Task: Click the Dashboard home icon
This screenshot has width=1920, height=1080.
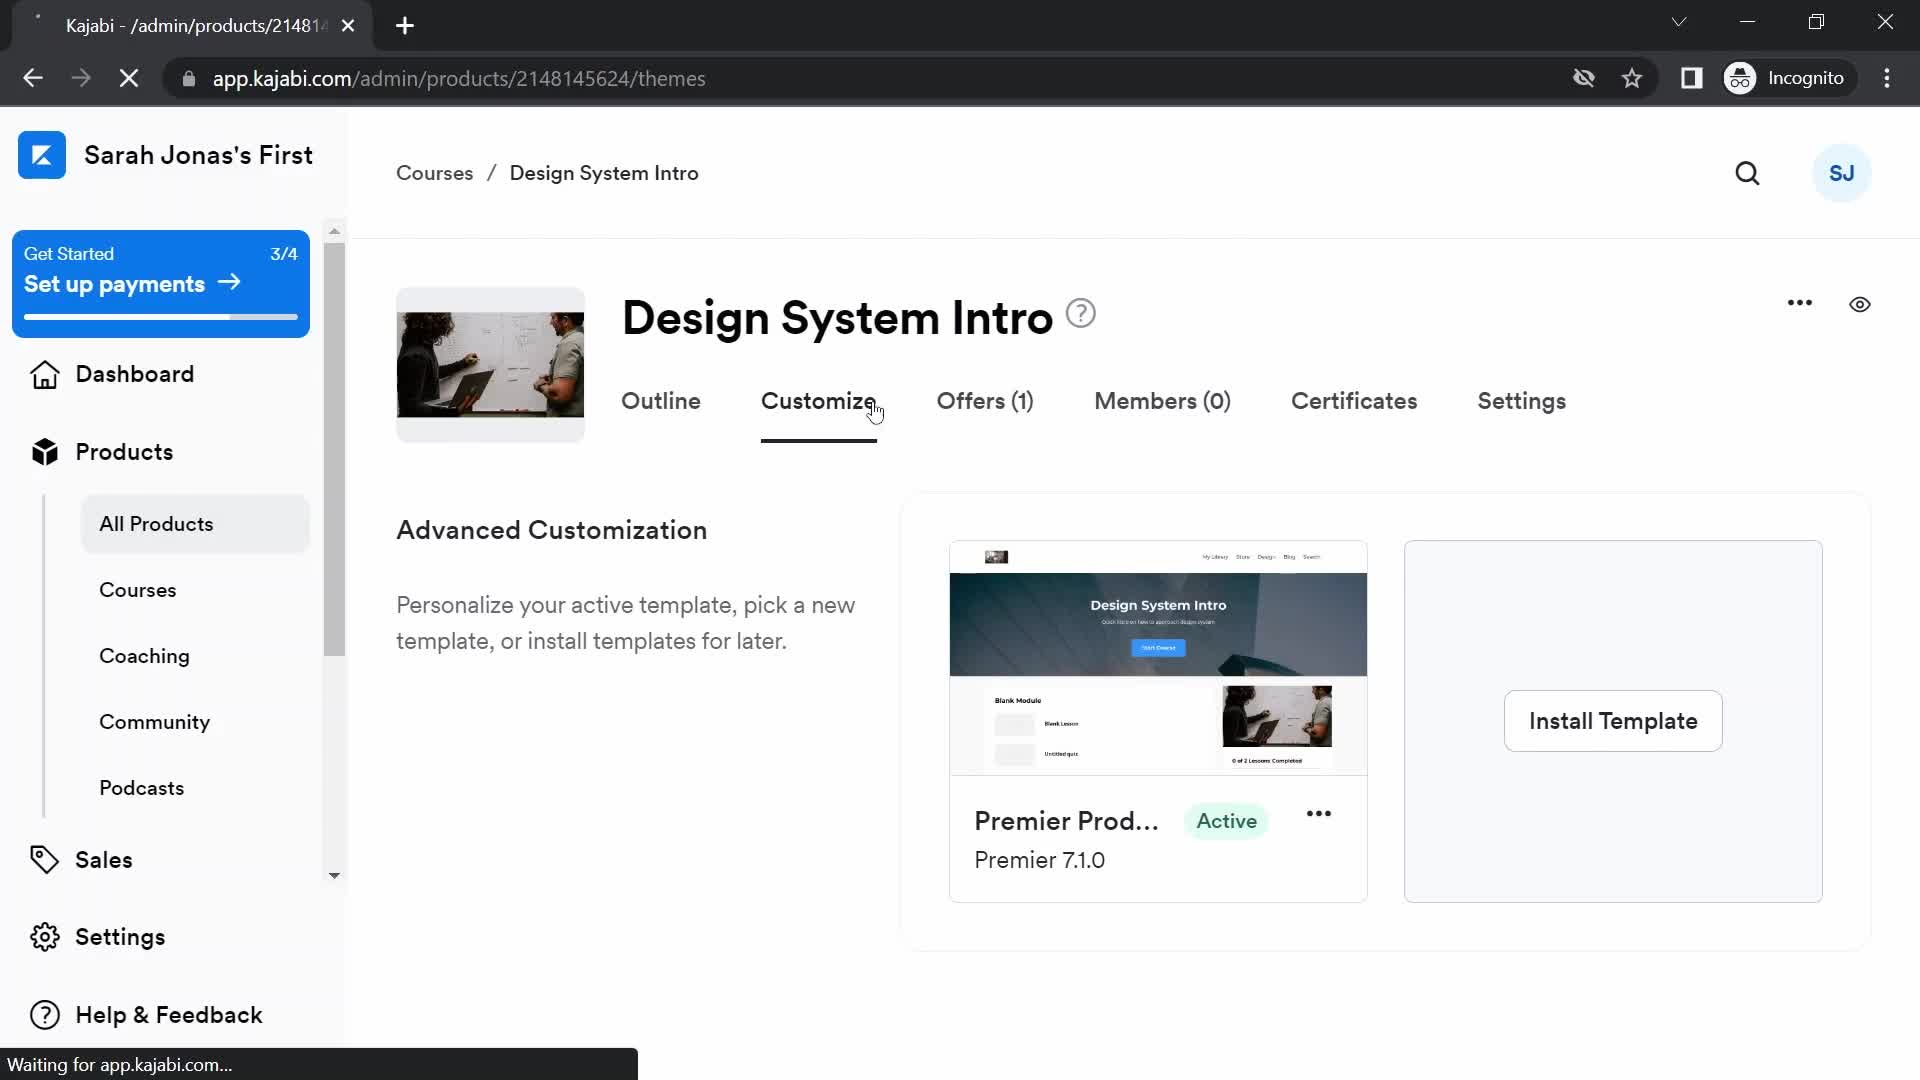Action: (45, 375)
